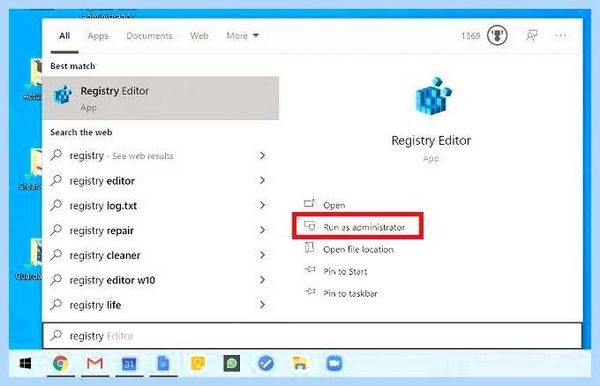Click the Pin to taskbar pin icon
600x386 pixels.
[x=310, y=292]
